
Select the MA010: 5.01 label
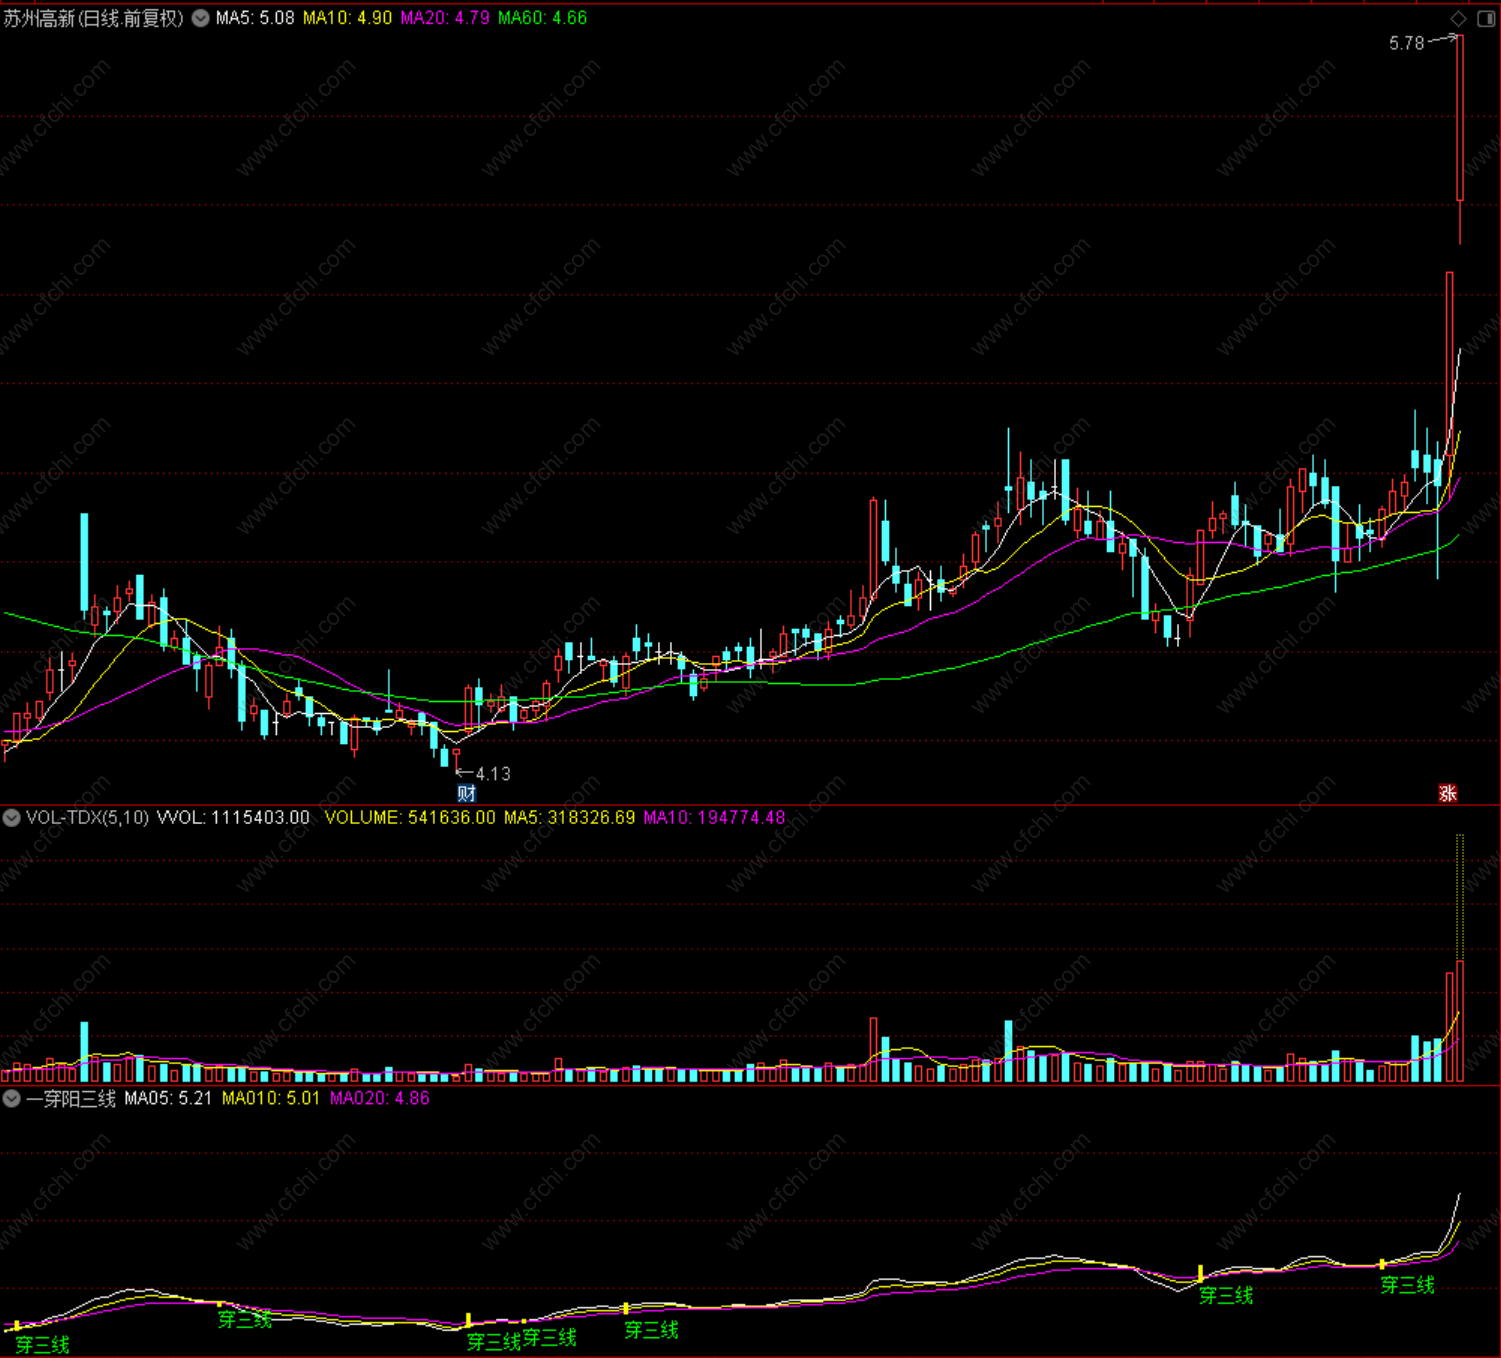click(271, 1099)
